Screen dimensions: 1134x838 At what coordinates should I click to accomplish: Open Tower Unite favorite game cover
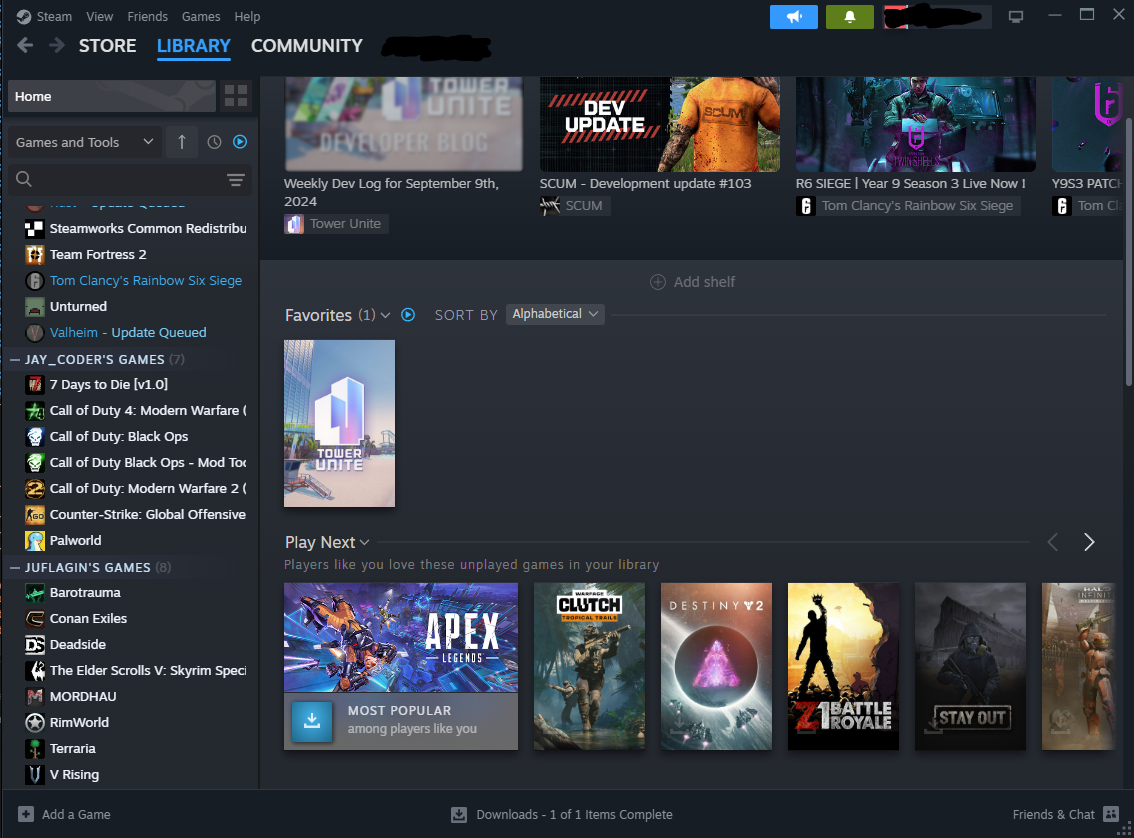point(339,423)
